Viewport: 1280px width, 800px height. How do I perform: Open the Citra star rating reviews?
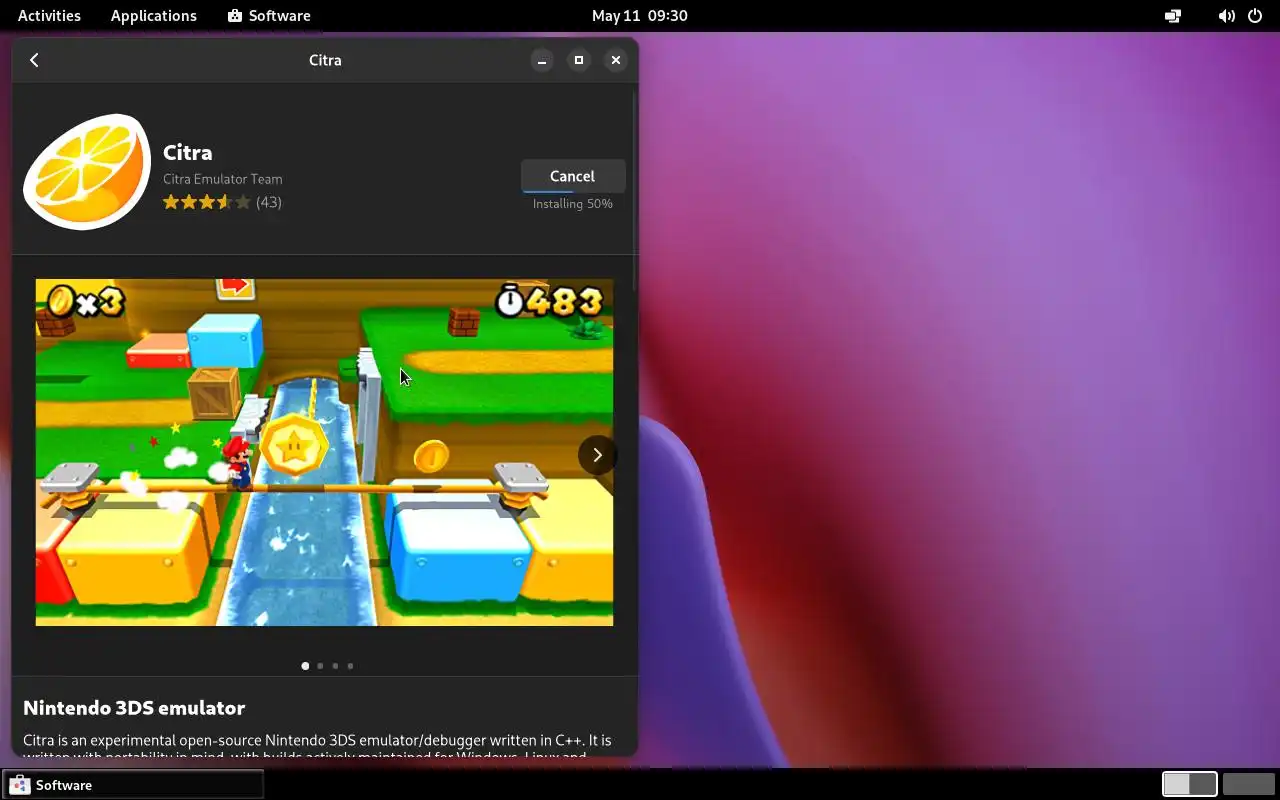pos(206,202)
